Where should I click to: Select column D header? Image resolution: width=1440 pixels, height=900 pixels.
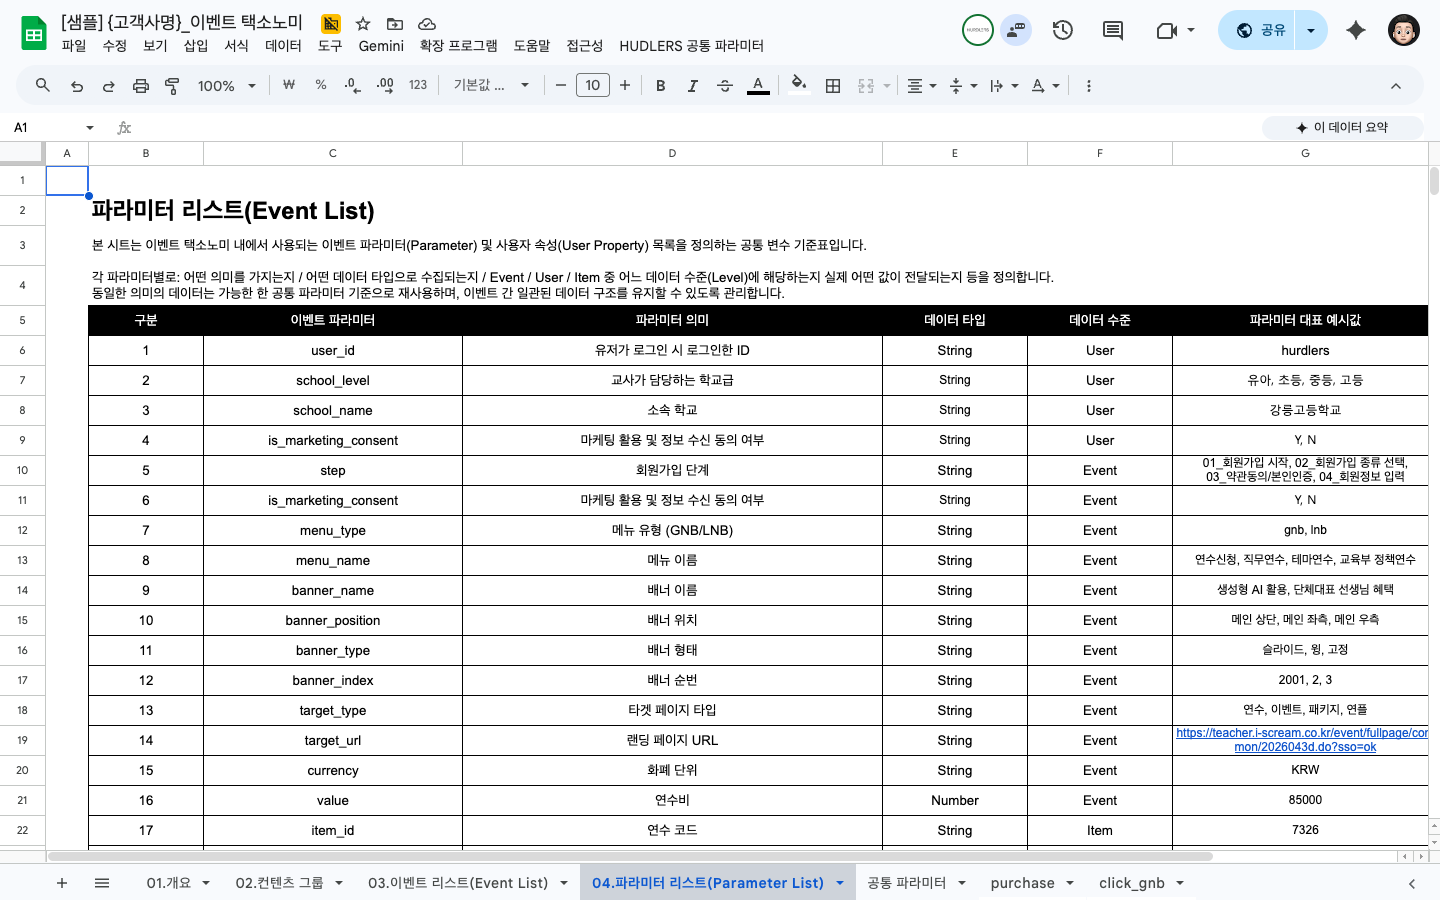click(x=672, y=153)
